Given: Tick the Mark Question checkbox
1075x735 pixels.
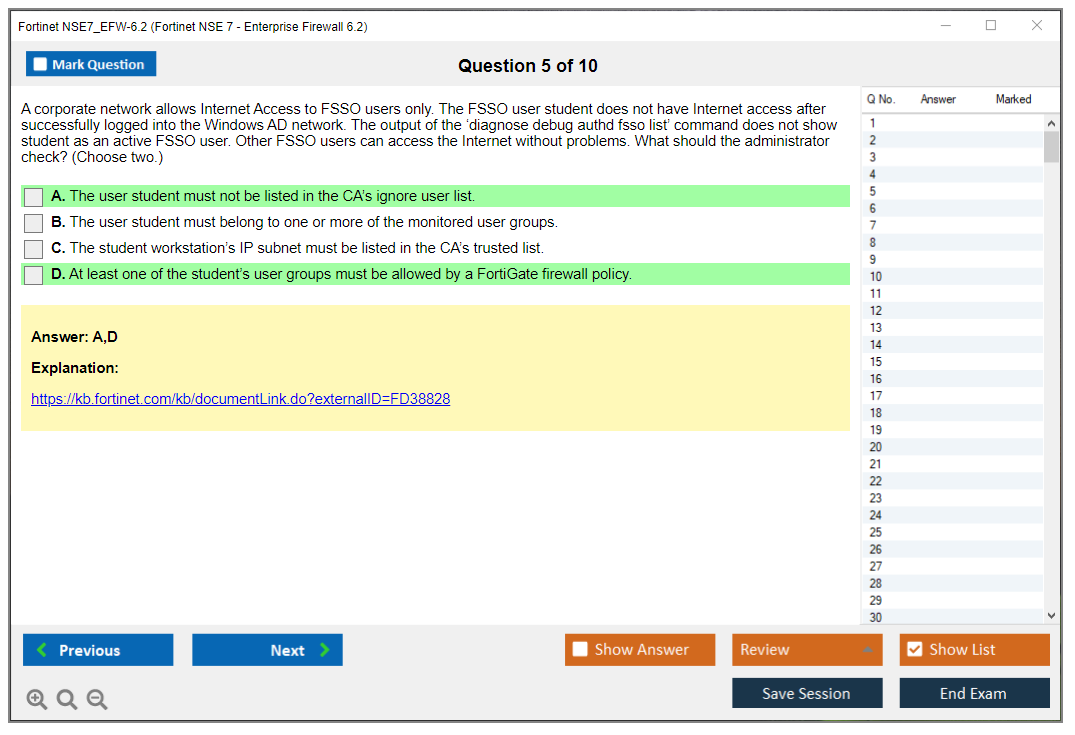Looking at the screenshot, I should click(41, 65).
